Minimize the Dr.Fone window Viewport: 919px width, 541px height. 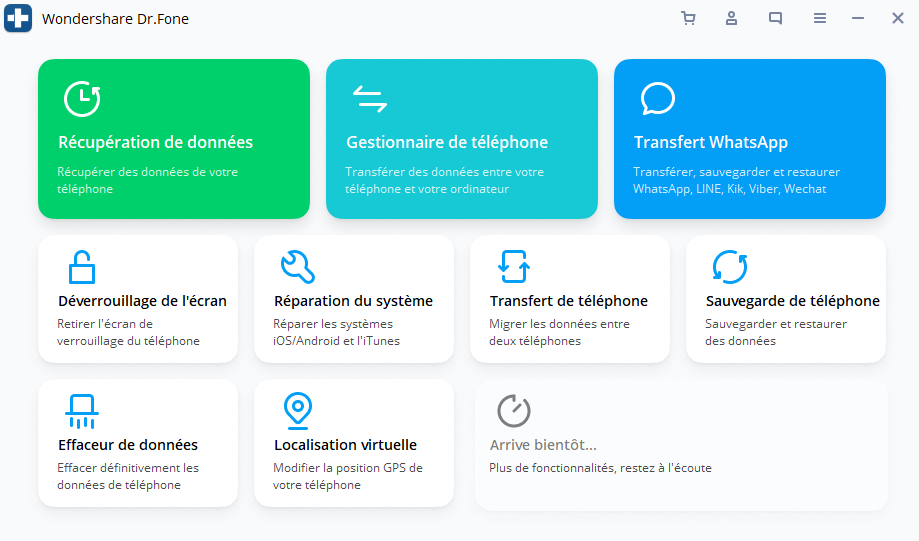coord(857,18)
